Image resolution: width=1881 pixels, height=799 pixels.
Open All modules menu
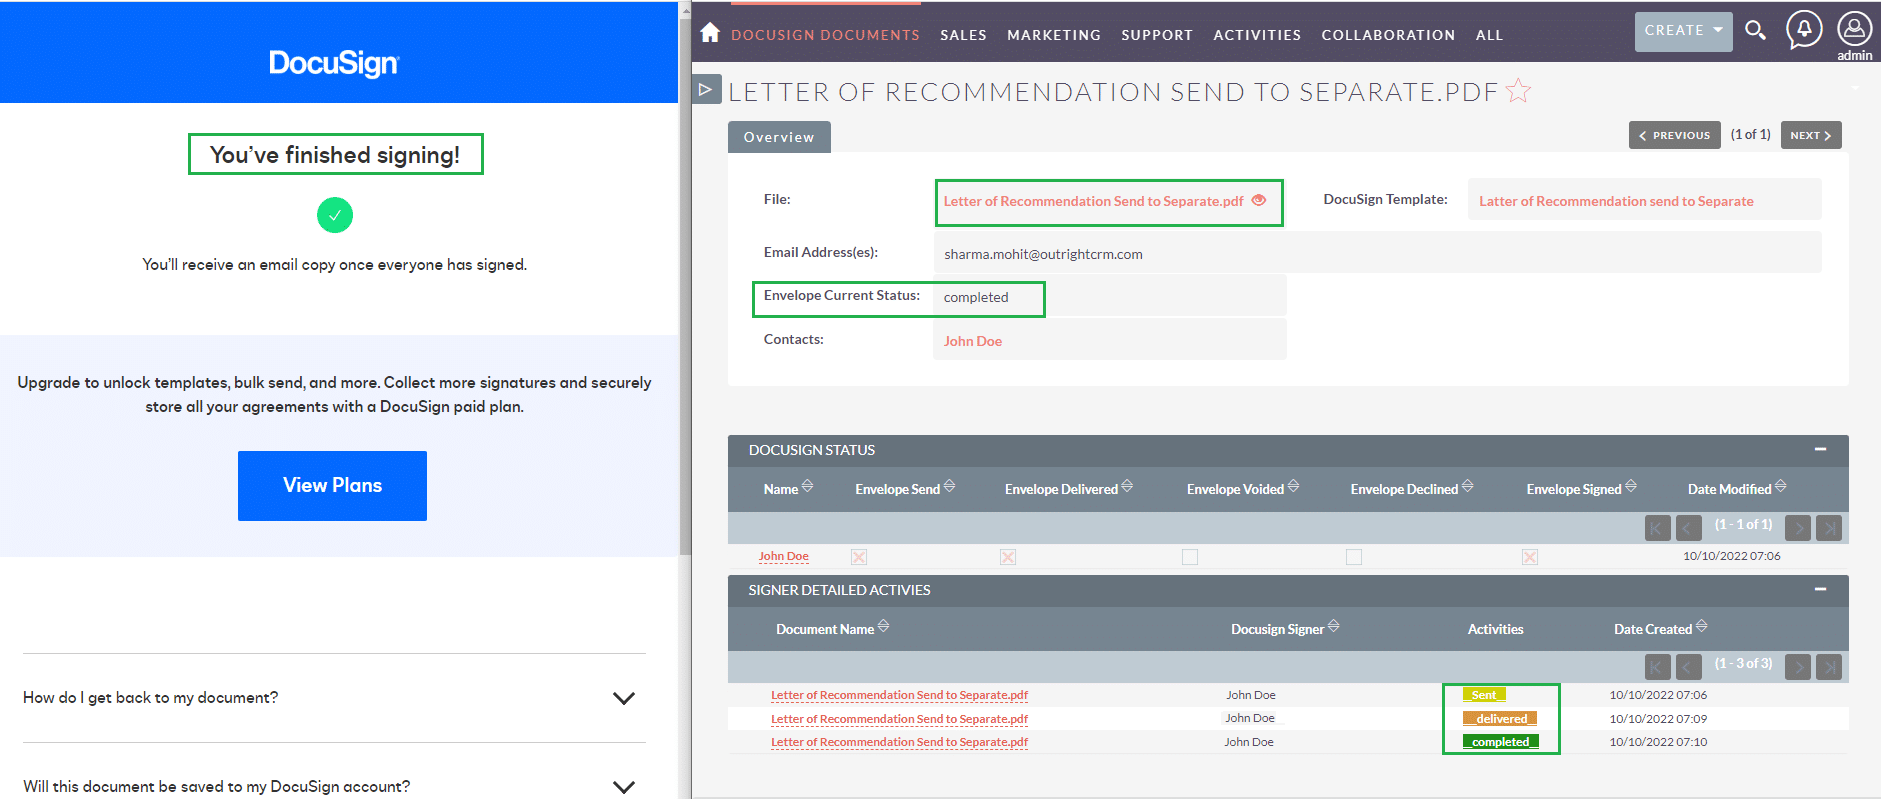click(x=1489, y=34)
